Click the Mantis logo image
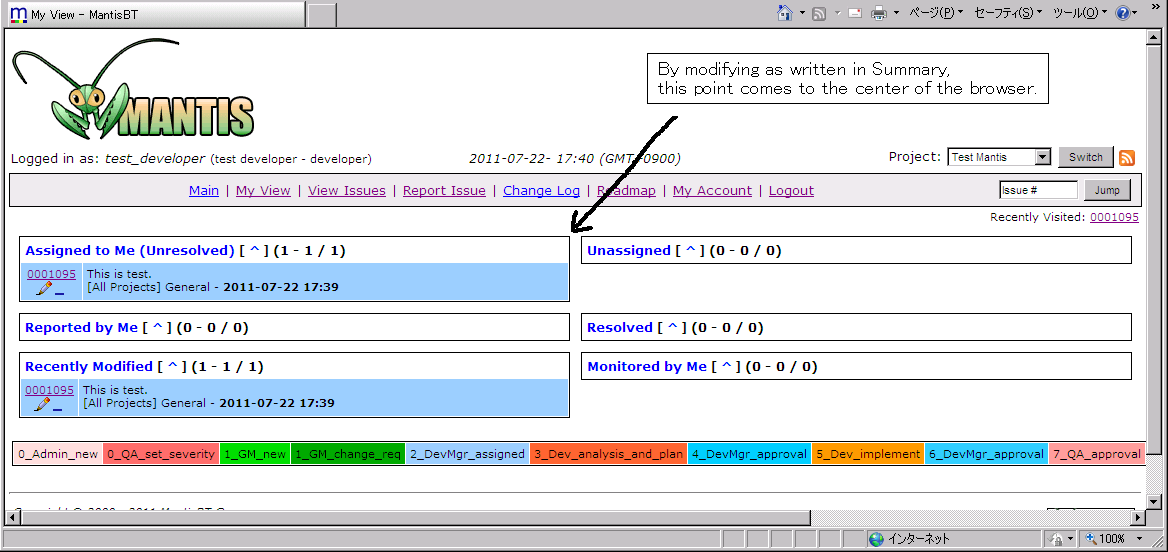 click(x=132, y=96)
